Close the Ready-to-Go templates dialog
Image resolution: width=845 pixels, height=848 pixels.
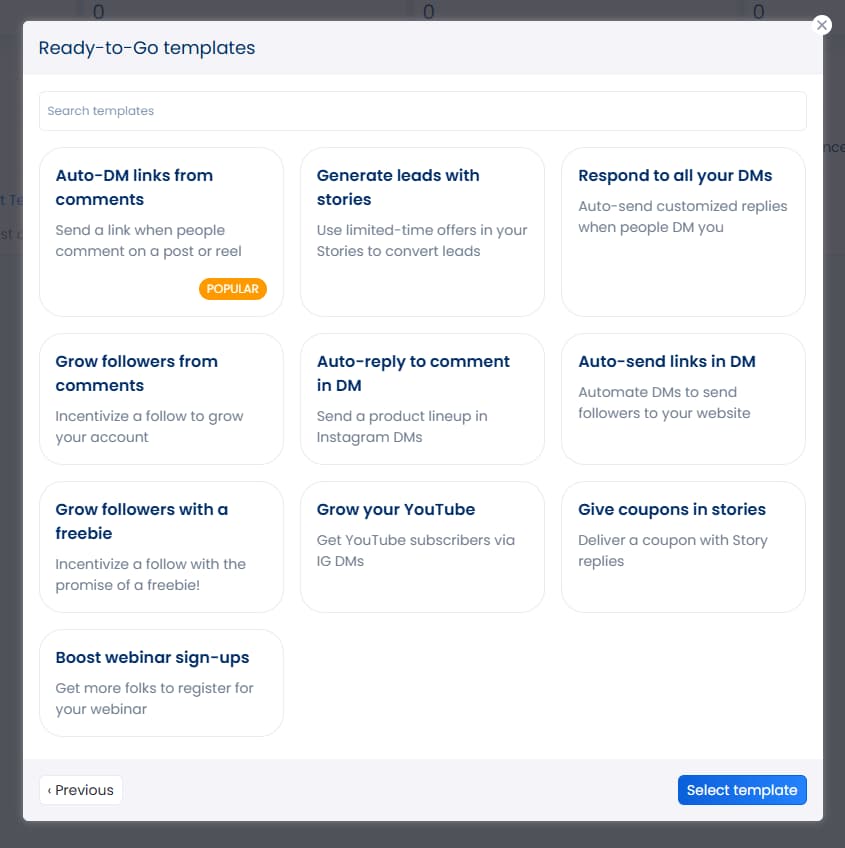[821, 25]
